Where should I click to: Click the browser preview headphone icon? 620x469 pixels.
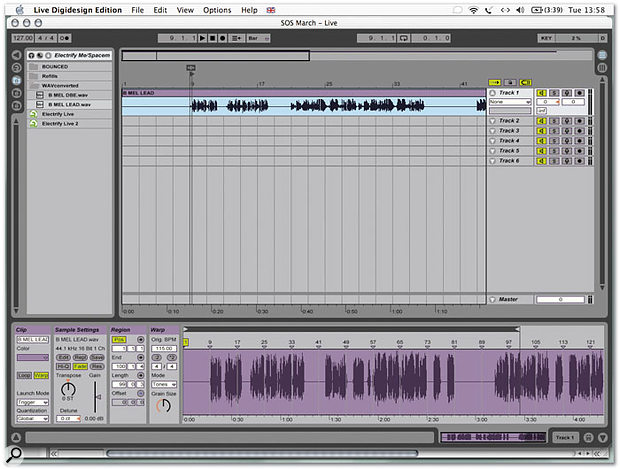tap(32, 55)
